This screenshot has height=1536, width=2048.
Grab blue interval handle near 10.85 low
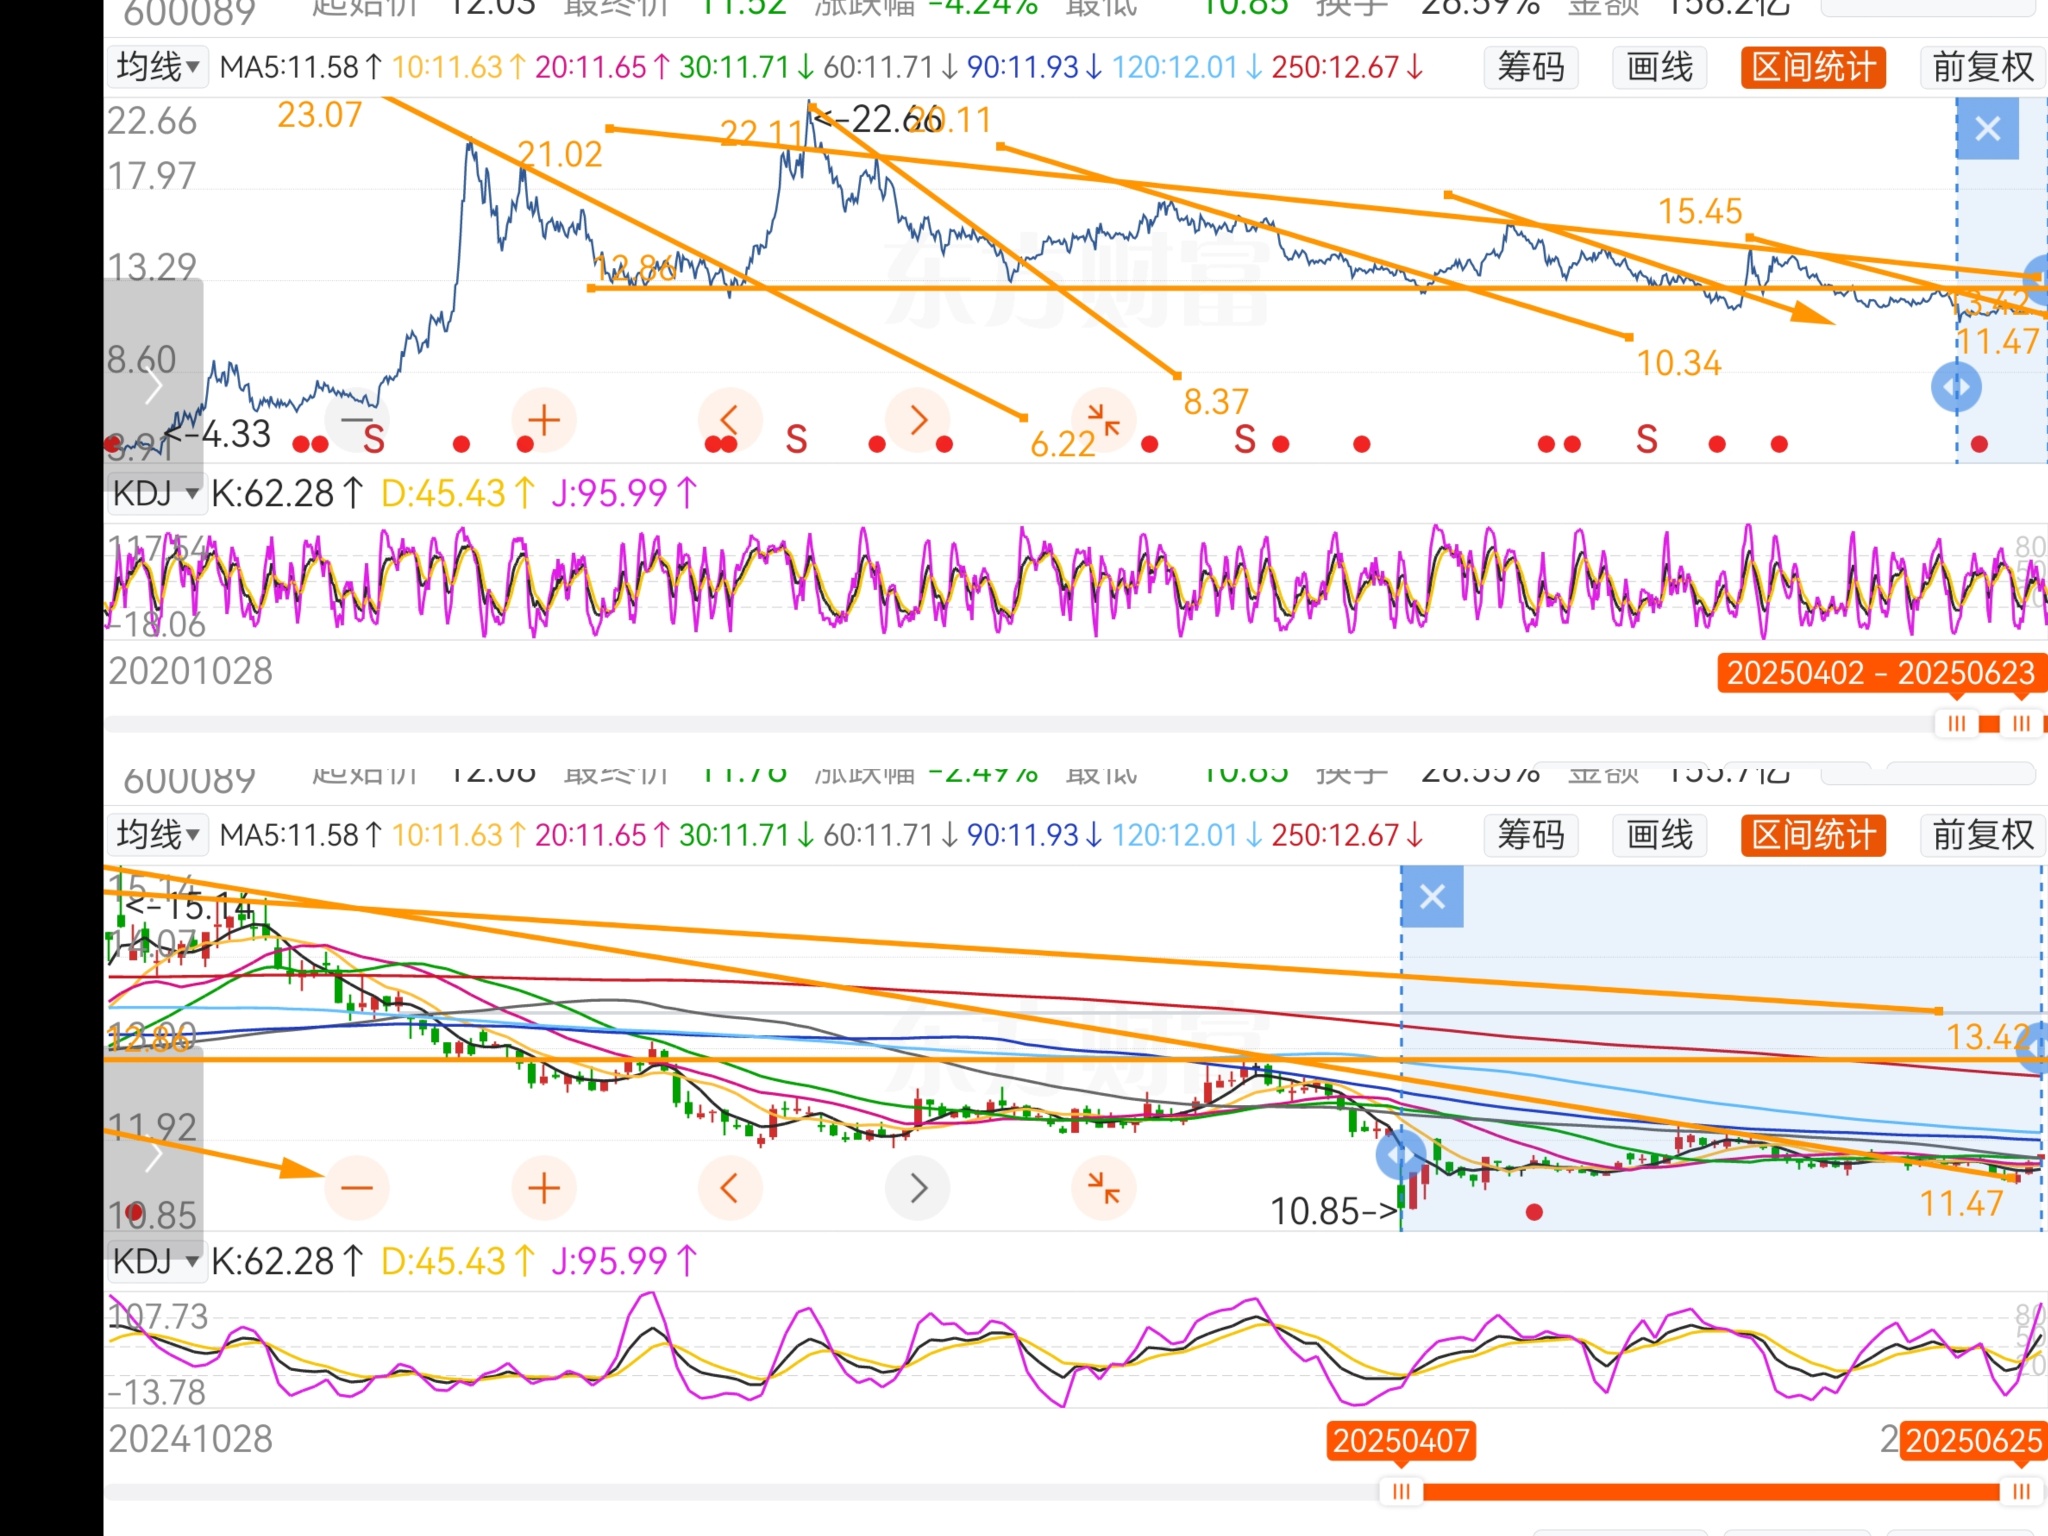1401,1156
